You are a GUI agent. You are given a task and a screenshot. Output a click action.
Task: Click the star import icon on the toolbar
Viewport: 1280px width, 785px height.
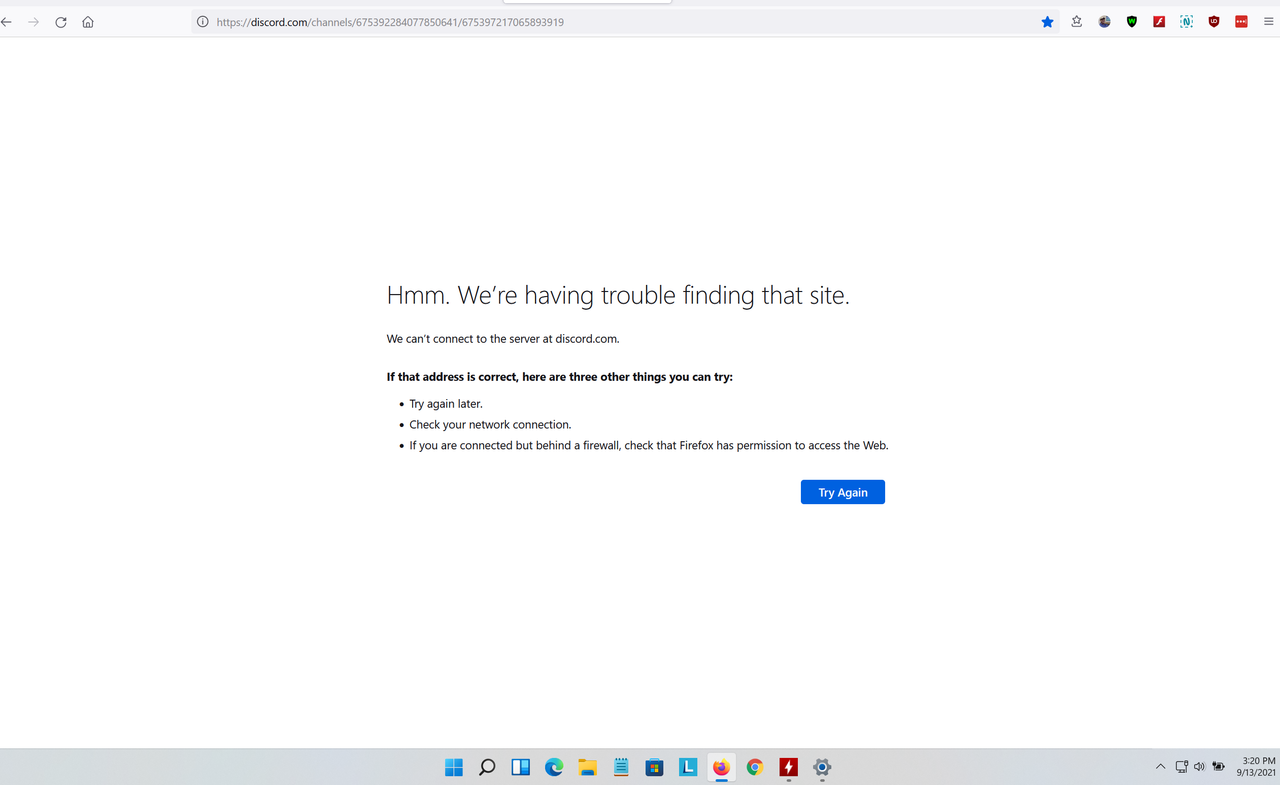pyautogui.click(x=1076, y=21)
